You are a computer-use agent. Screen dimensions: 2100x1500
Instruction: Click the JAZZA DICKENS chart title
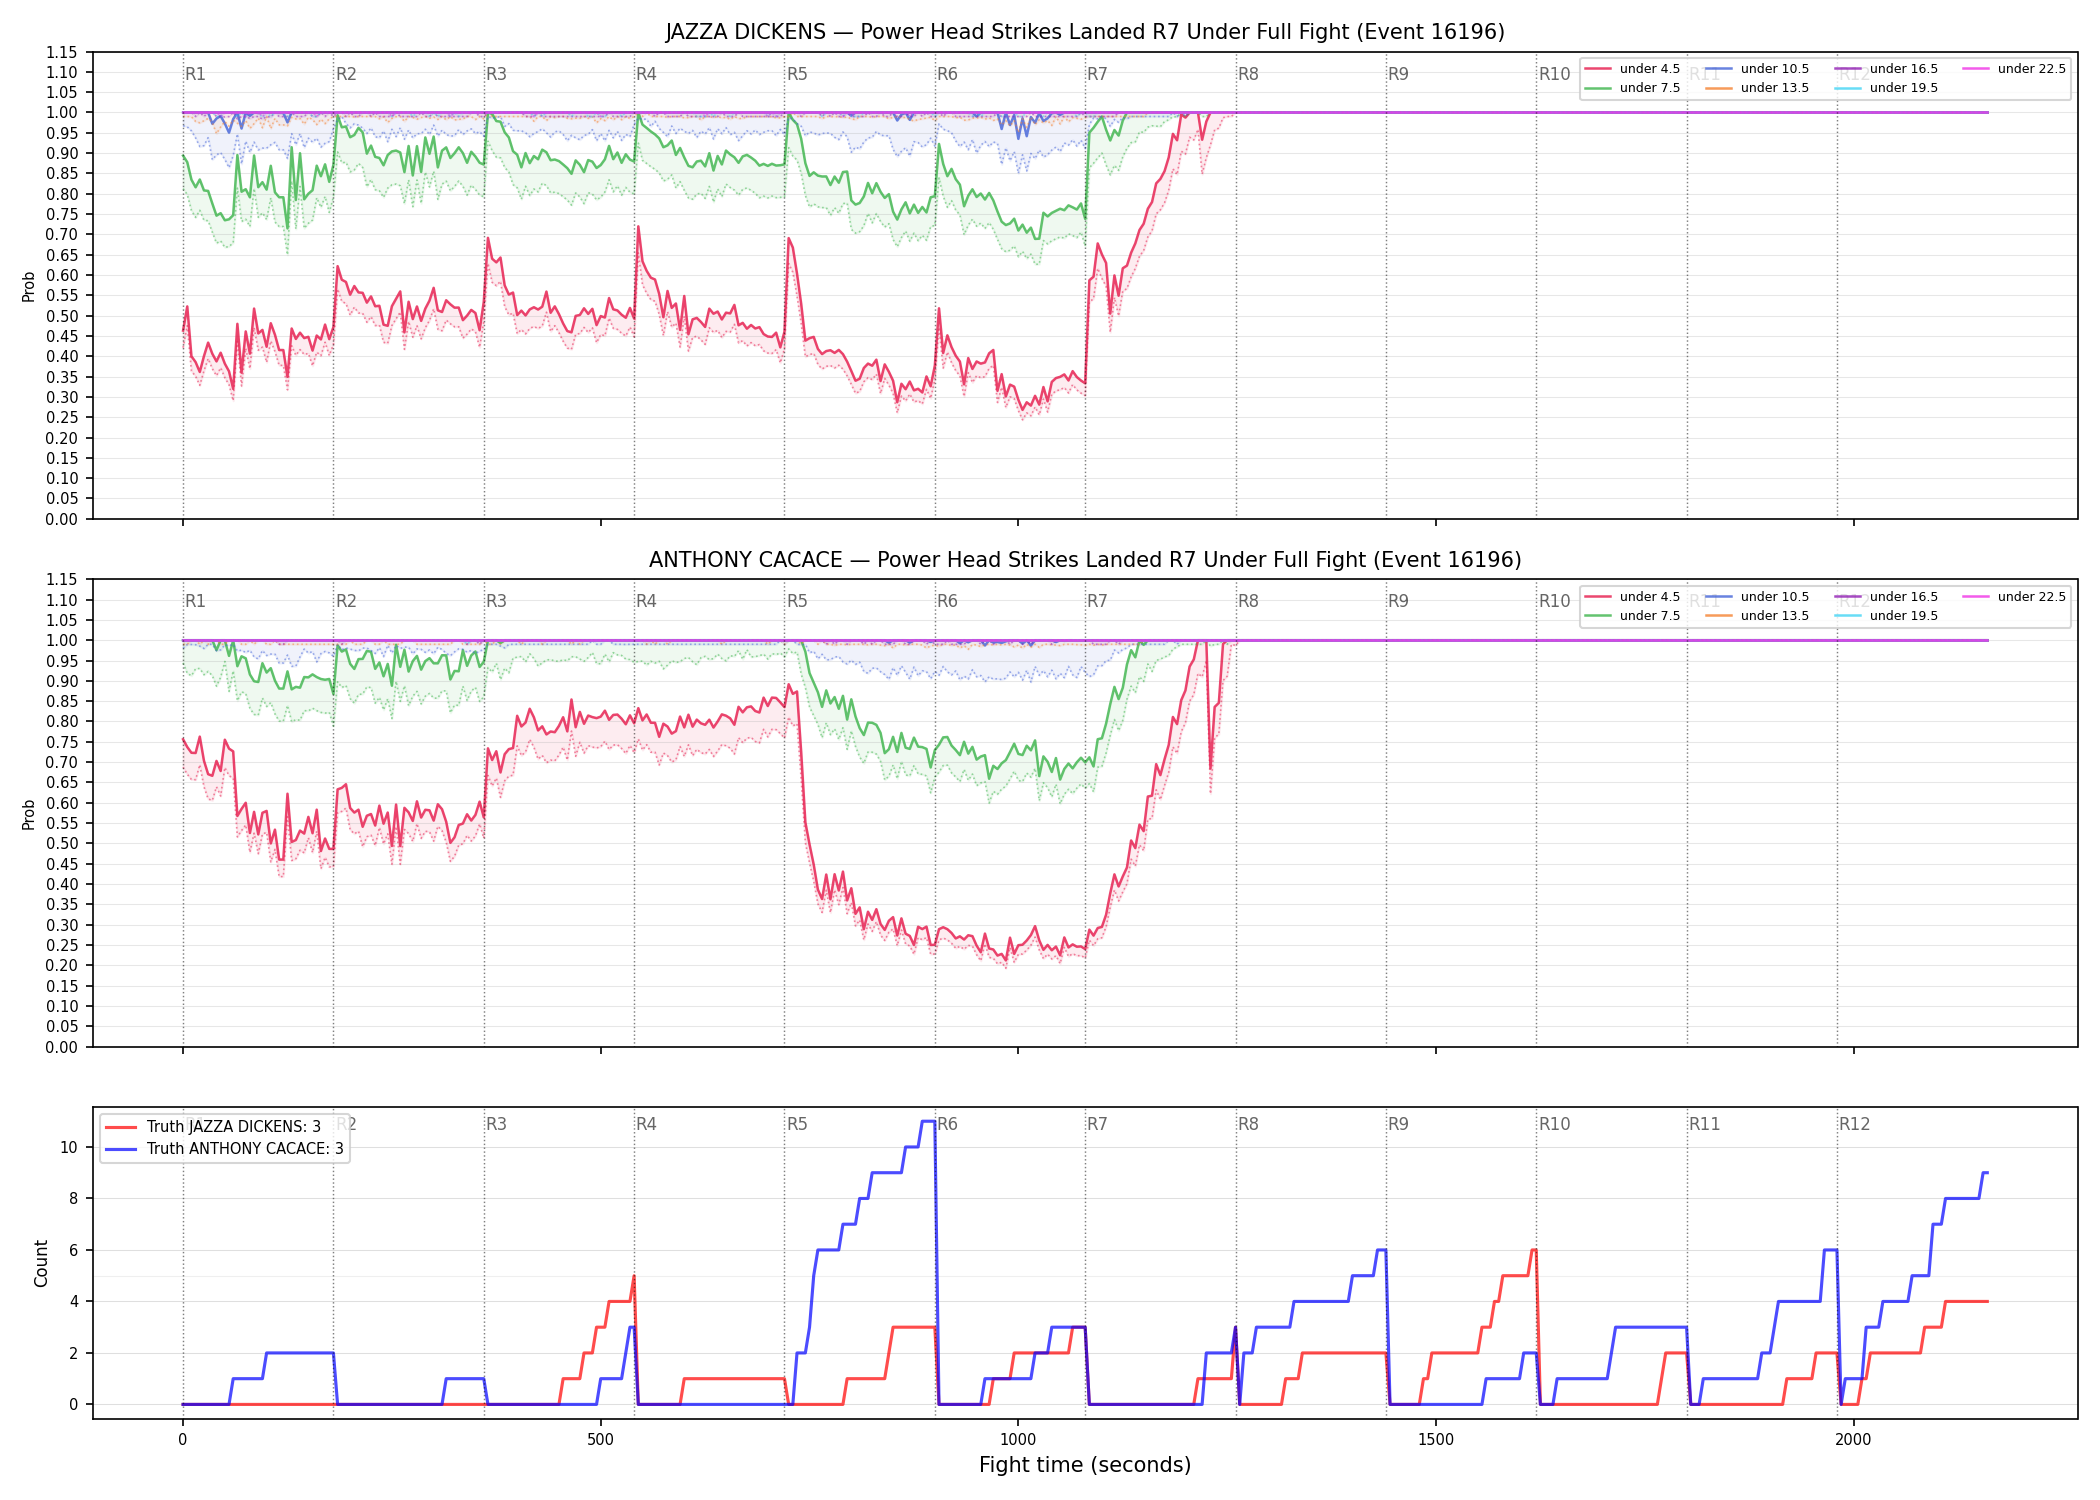click(1085, 32)
